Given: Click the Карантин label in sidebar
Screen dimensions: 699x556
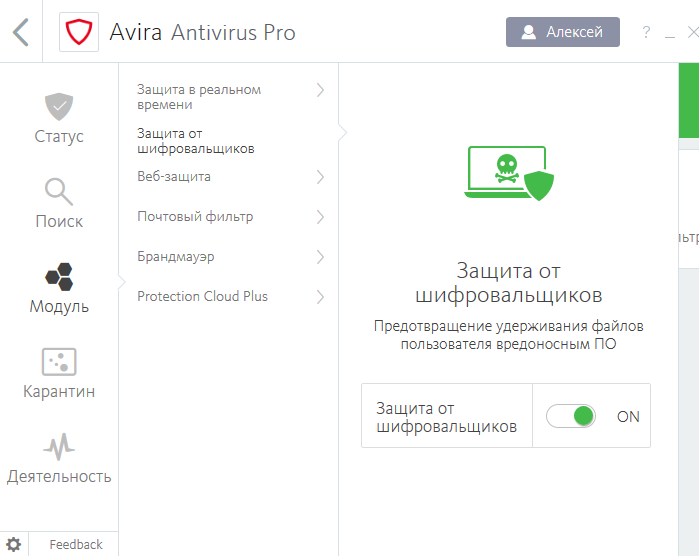Looking at the screenshot, I should coord(59,391).
